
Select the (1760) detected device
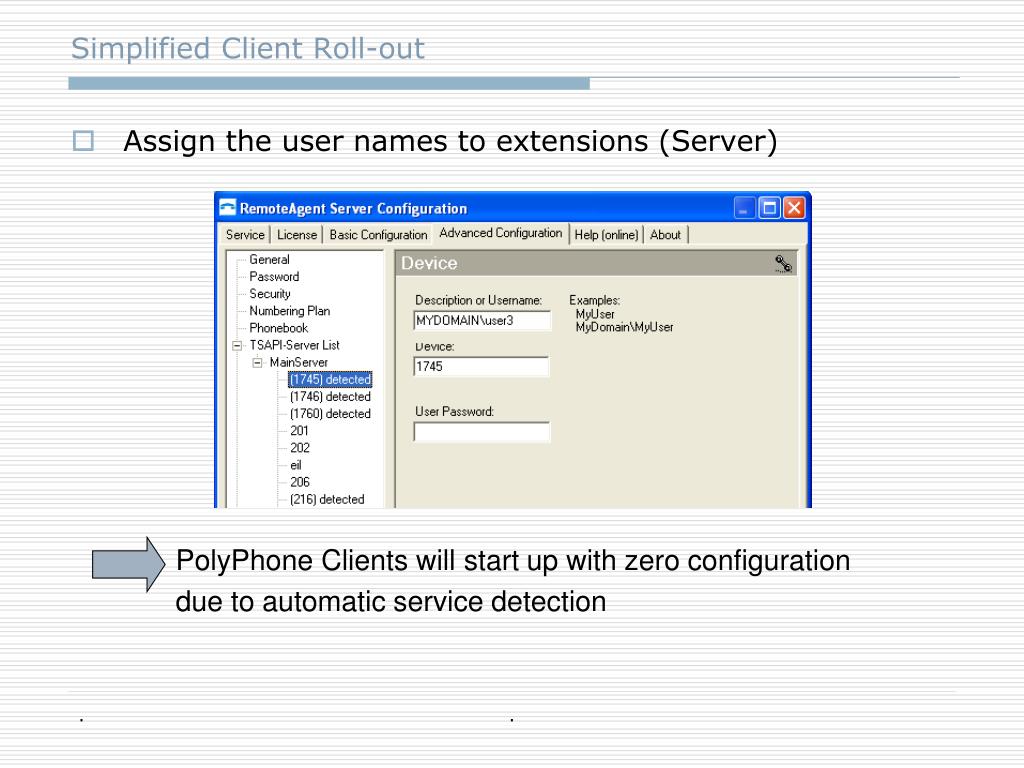330,413
